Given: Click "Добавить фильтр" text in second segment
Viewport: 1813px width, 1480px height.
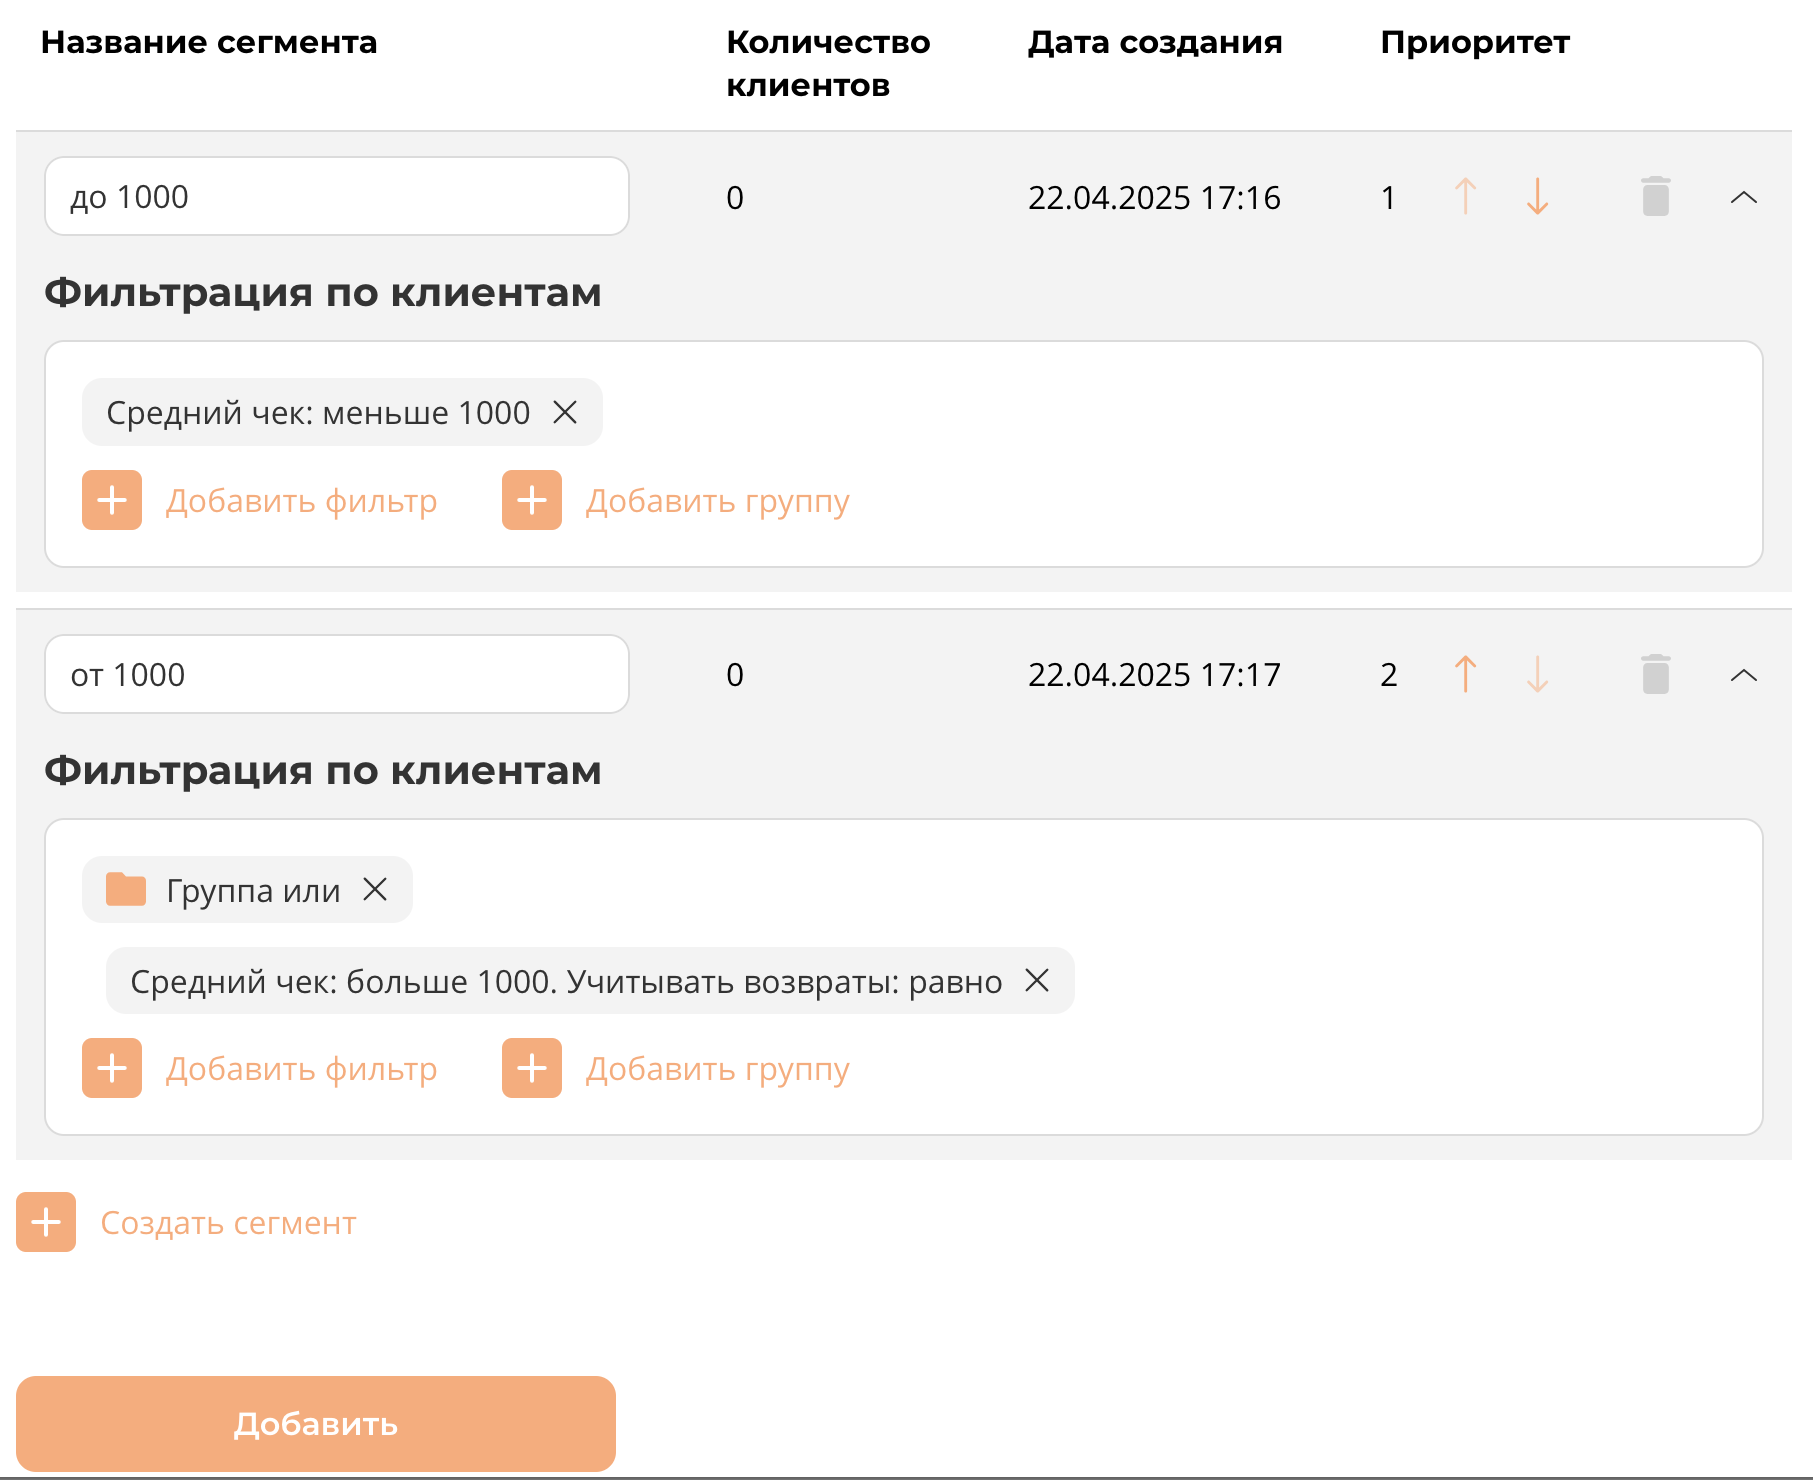Looking at the screenshot, I should 301,1069.
